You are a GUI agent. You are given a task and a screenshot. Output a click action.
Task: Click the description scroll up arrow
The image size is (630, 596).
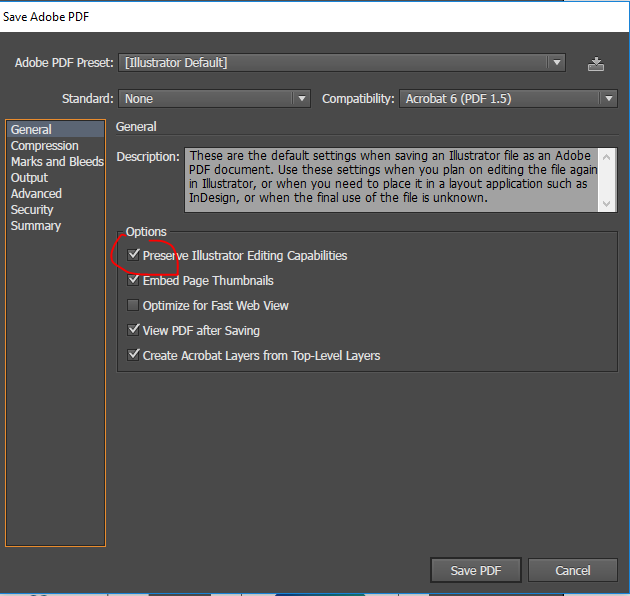pos(607,157)
